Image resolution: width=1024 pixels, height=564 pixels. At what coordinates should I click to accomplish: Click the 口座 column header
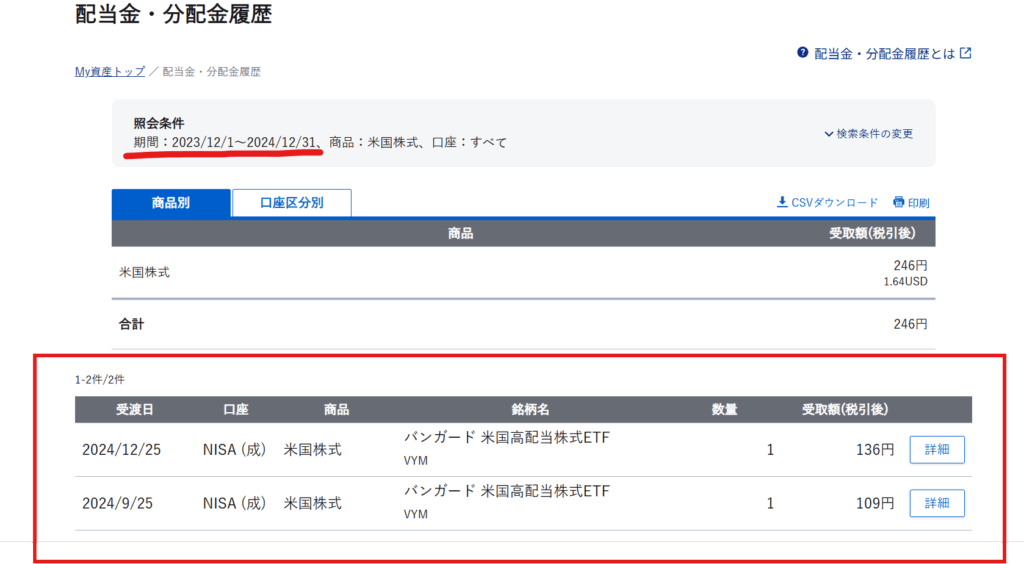[235, 410]
